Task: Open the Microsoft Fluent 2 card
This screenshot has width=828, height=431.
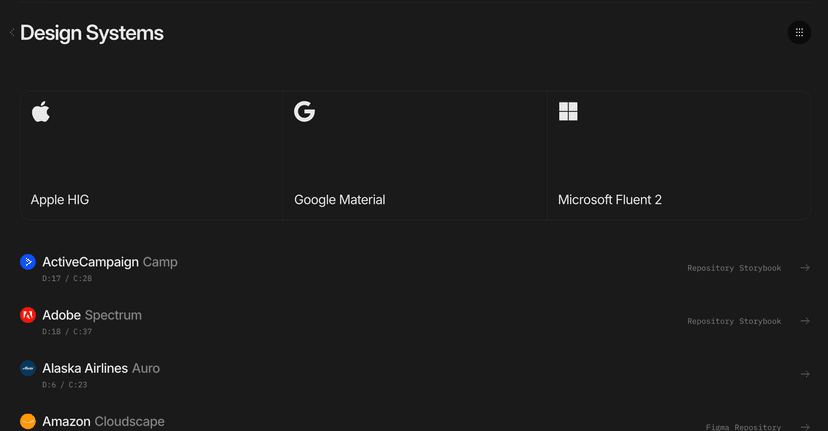Action: pyautogui.click(x=679, y=155)
